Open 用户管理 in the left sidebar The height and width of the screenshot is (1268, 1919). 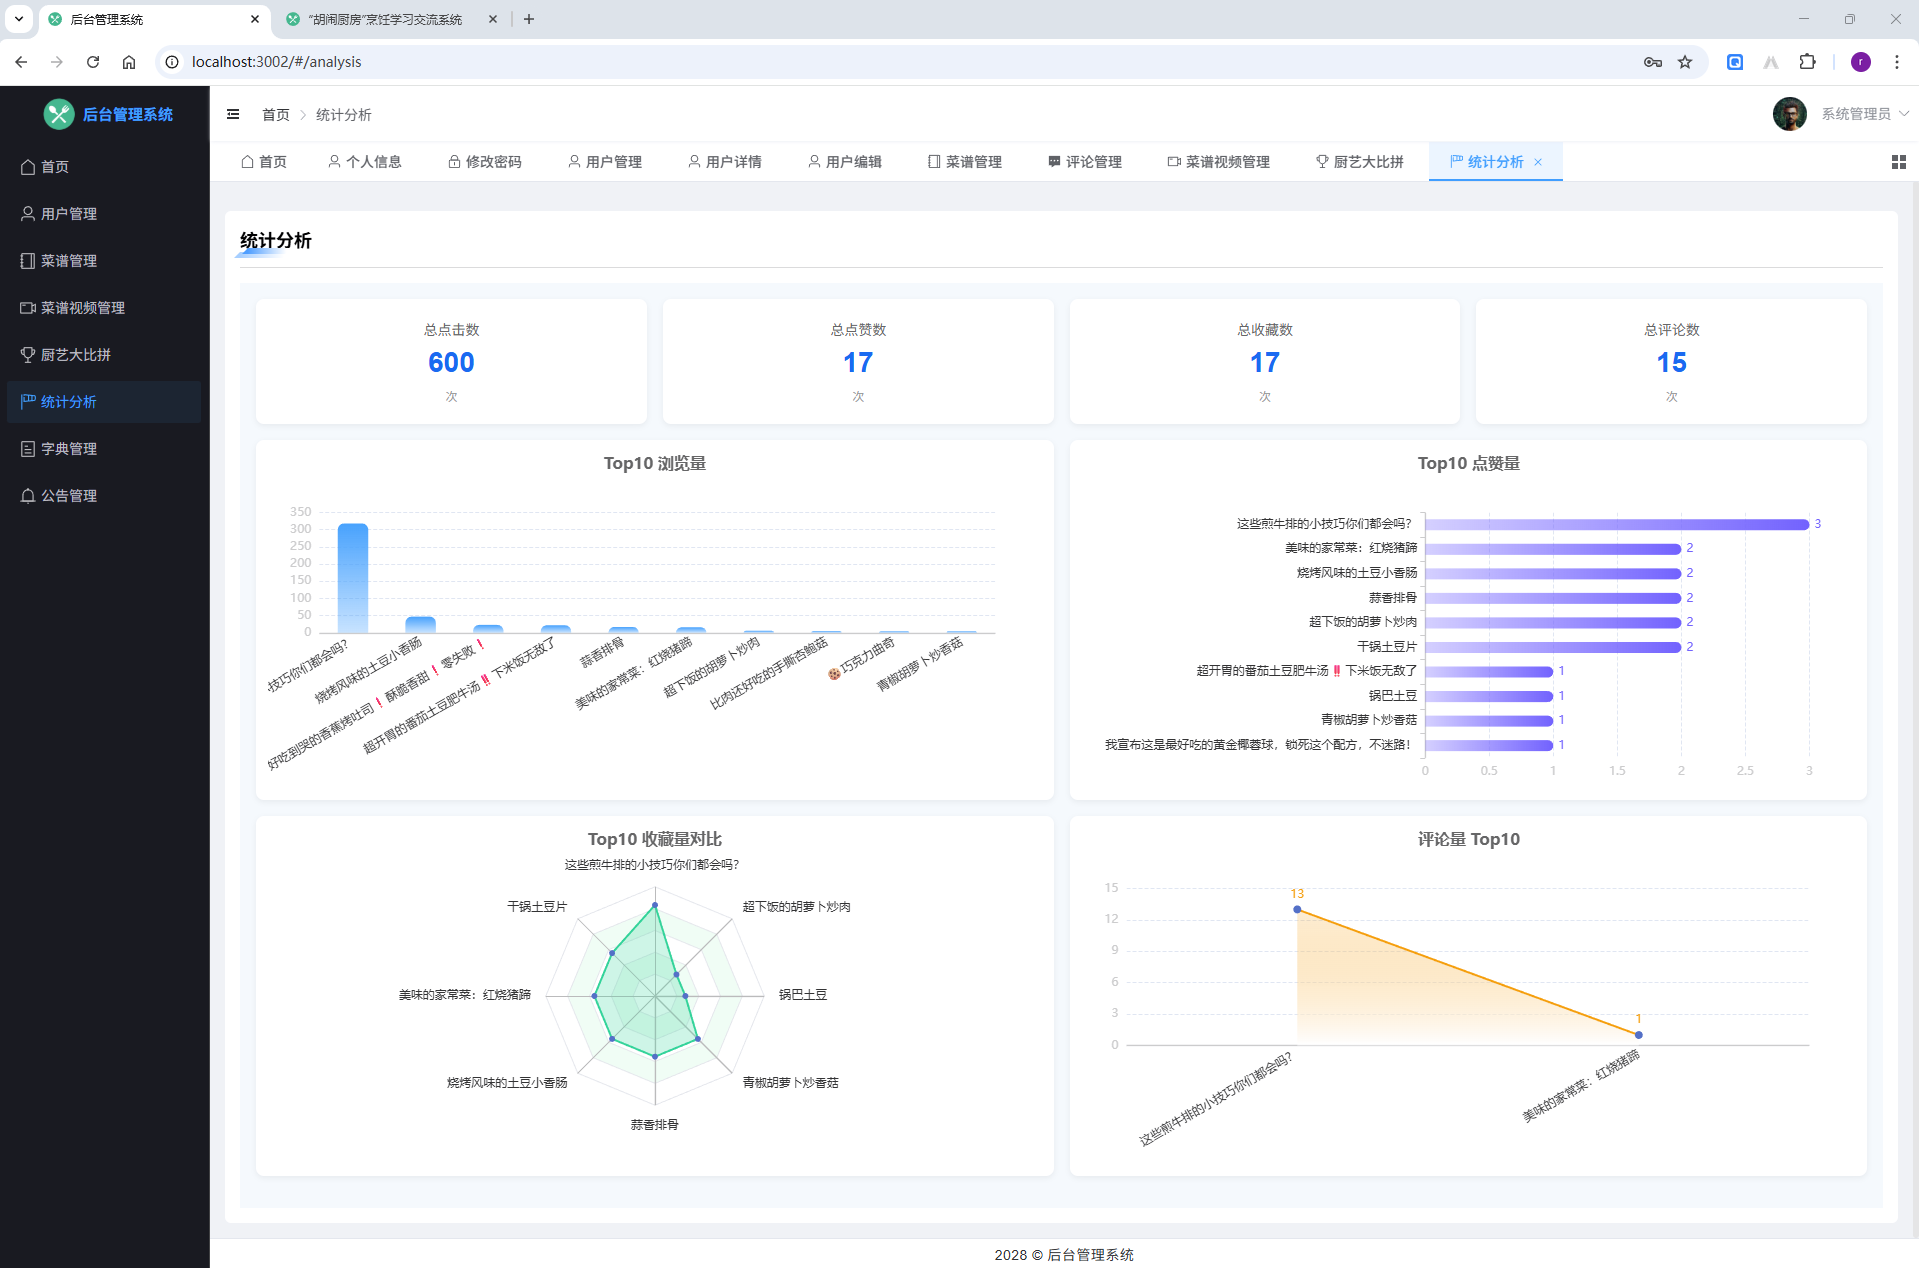pos(105,214)
